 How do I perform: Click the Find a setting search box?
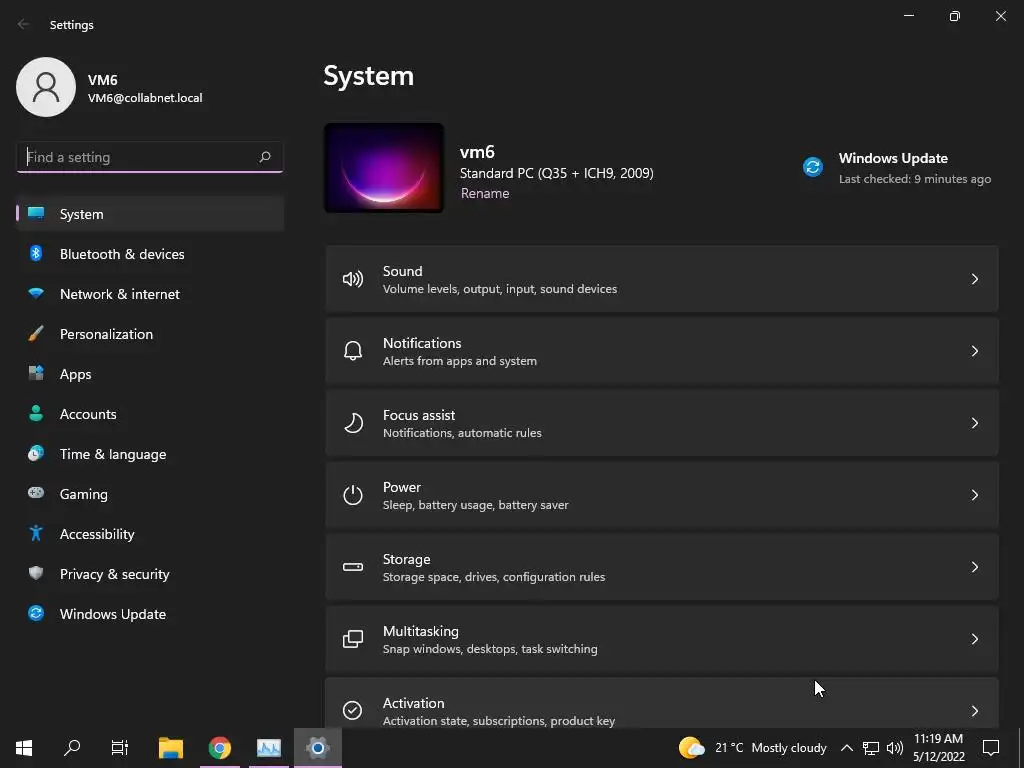(150, 157)
